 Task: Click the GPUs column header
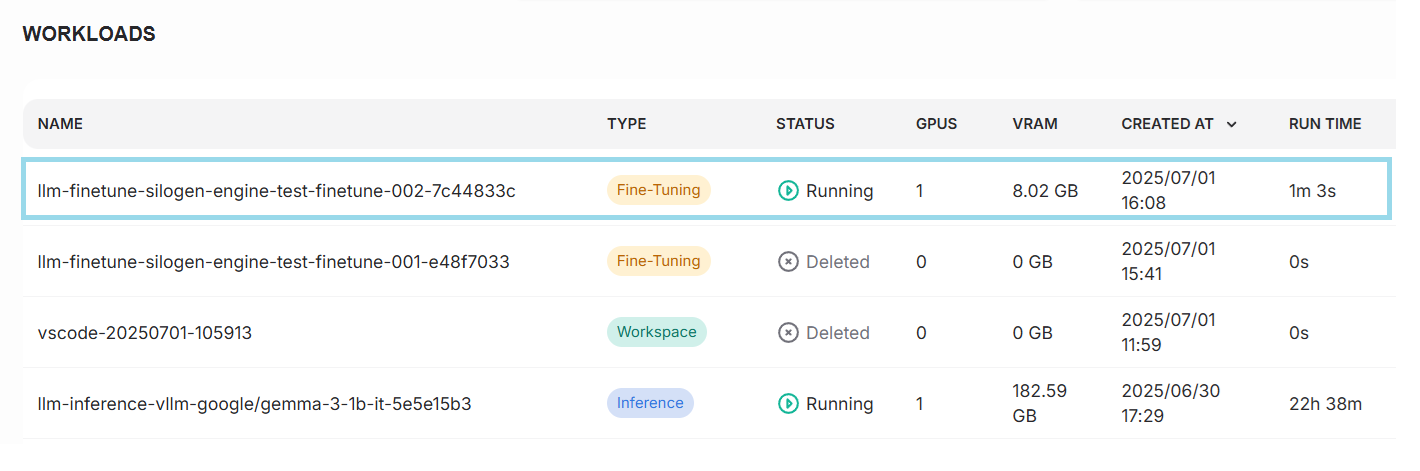936,124
